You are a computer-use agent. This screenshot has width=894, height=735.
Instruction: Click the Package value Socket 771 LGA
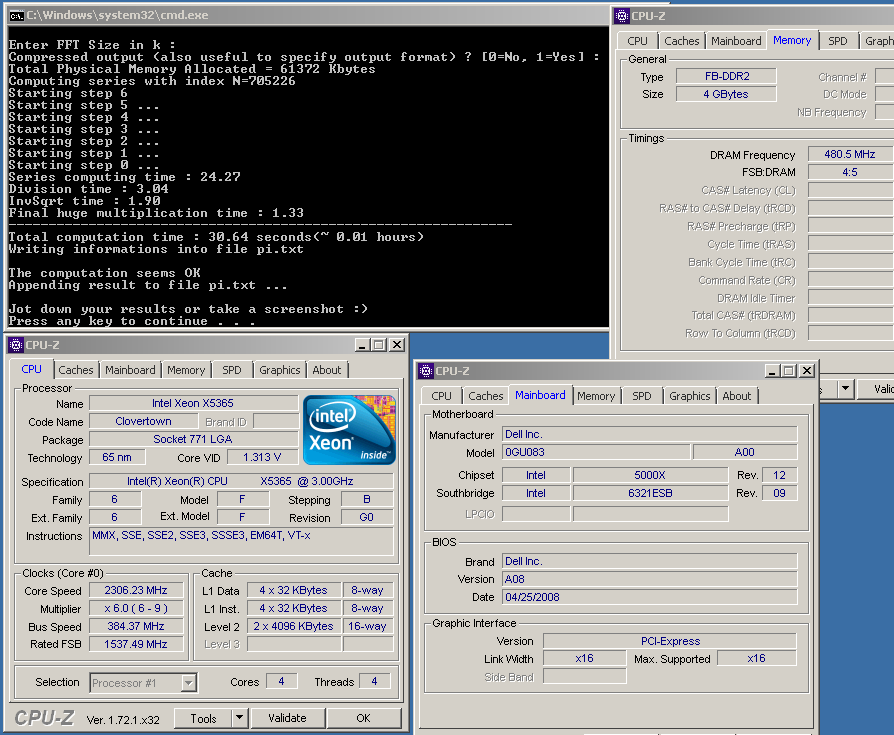pyautogui.click(x=193, y=439)
